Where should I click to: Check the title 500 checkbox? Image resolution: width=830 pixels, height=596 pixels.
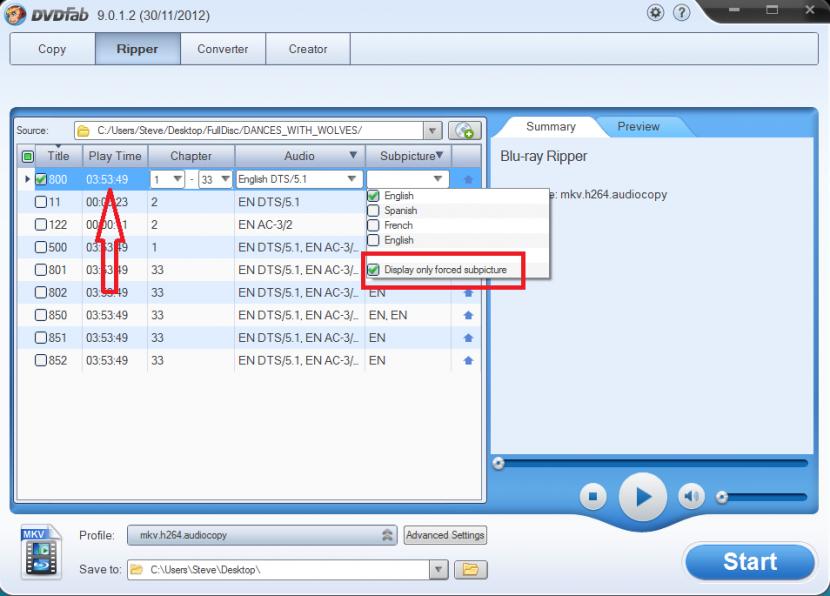(41, 247)
